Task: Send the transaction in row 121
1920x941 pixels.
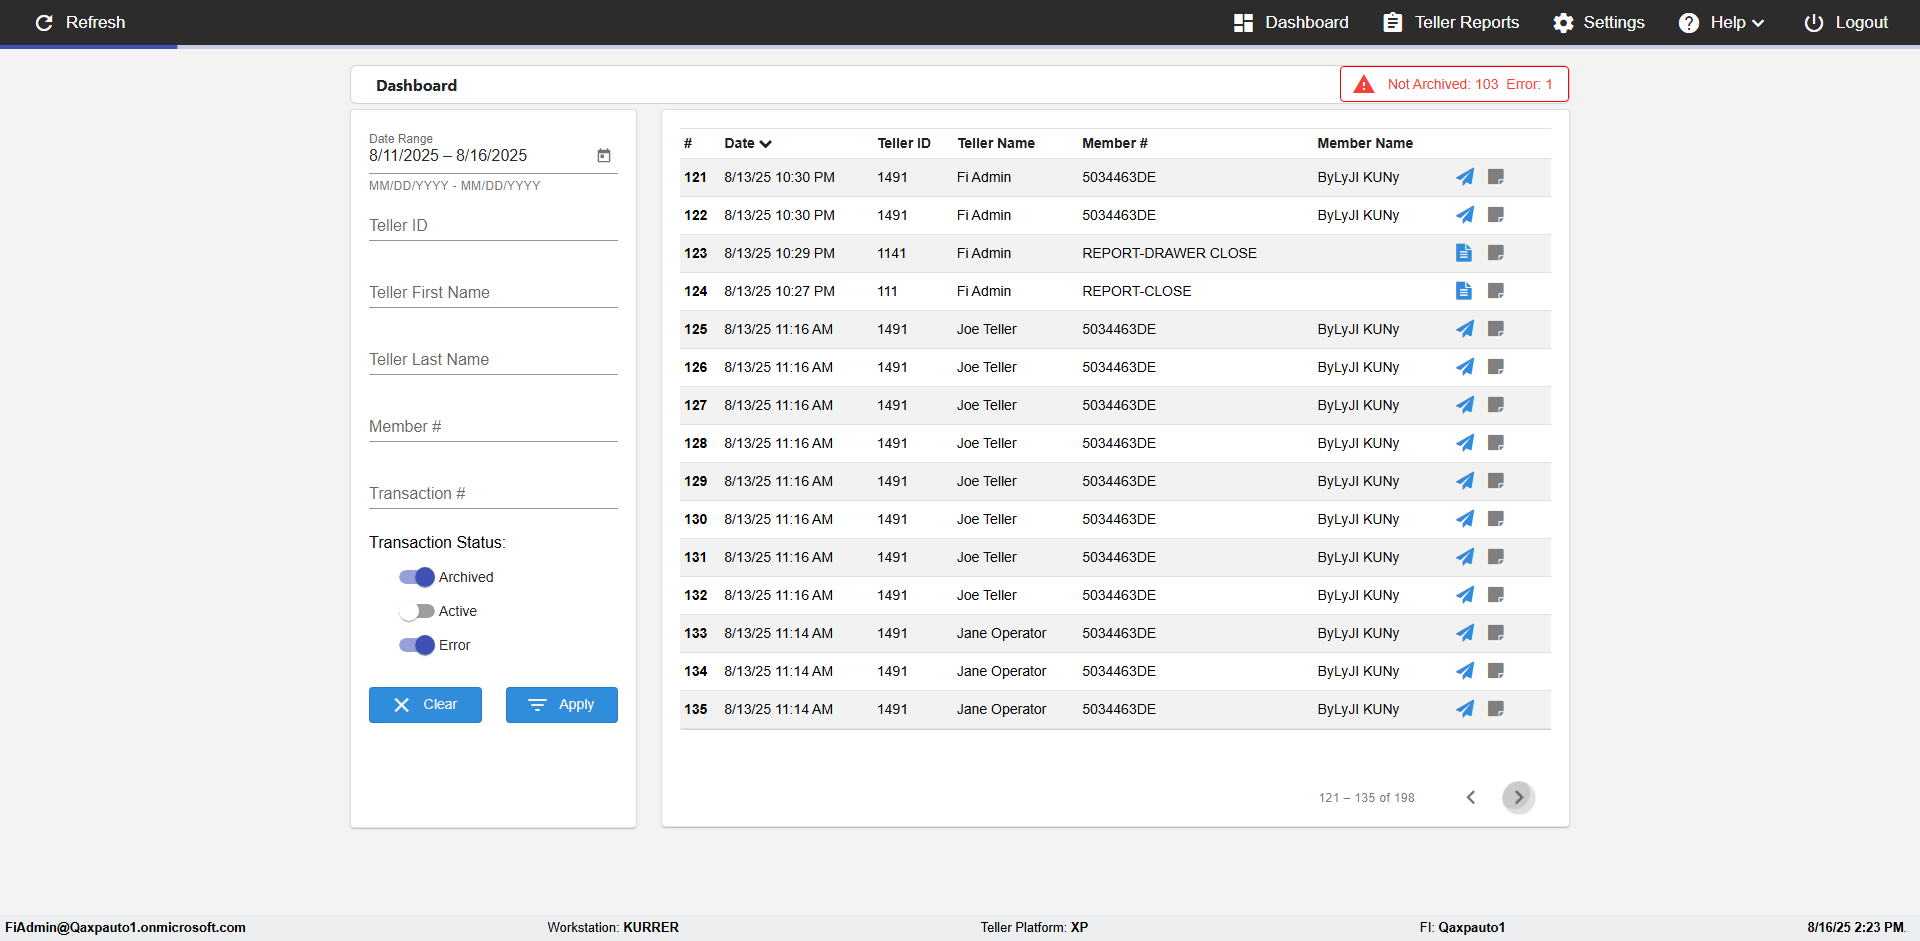Action: 1465,177
